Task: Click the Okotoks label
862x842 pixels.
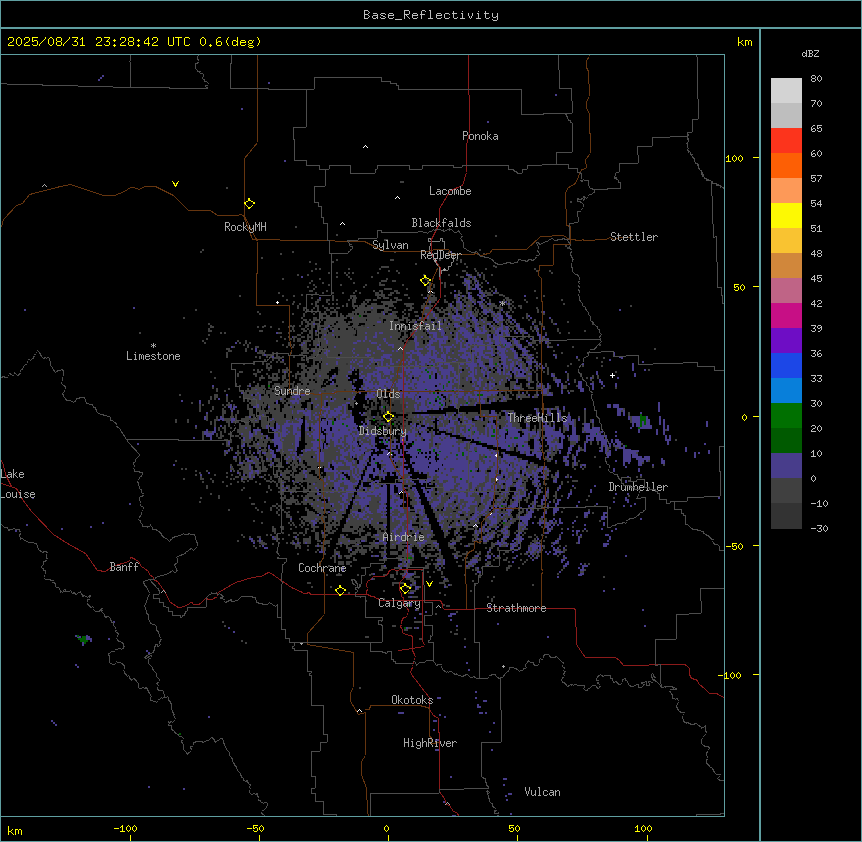Action: [412, 700]
